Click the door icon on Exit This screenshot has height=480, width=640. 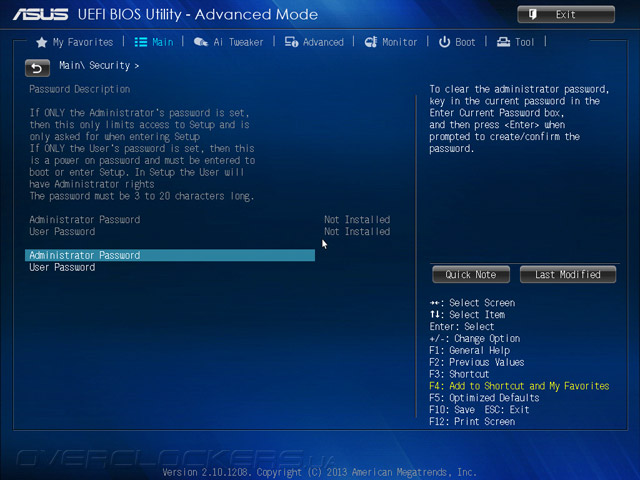(x=533, y=15)
